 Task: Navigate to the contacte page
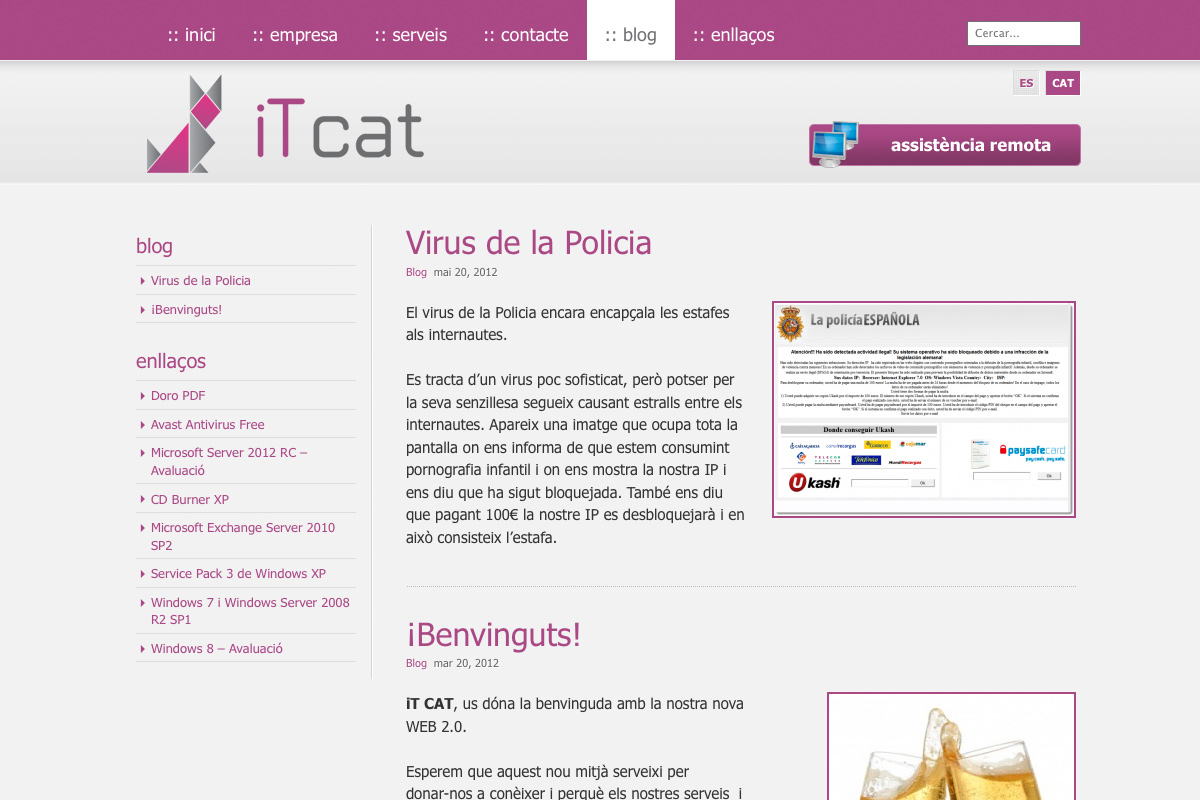[x=526, y=35]
